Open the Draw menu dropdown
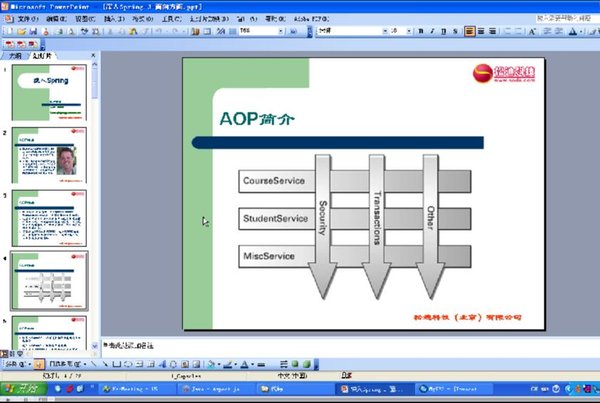 click(x=18, y=364)
